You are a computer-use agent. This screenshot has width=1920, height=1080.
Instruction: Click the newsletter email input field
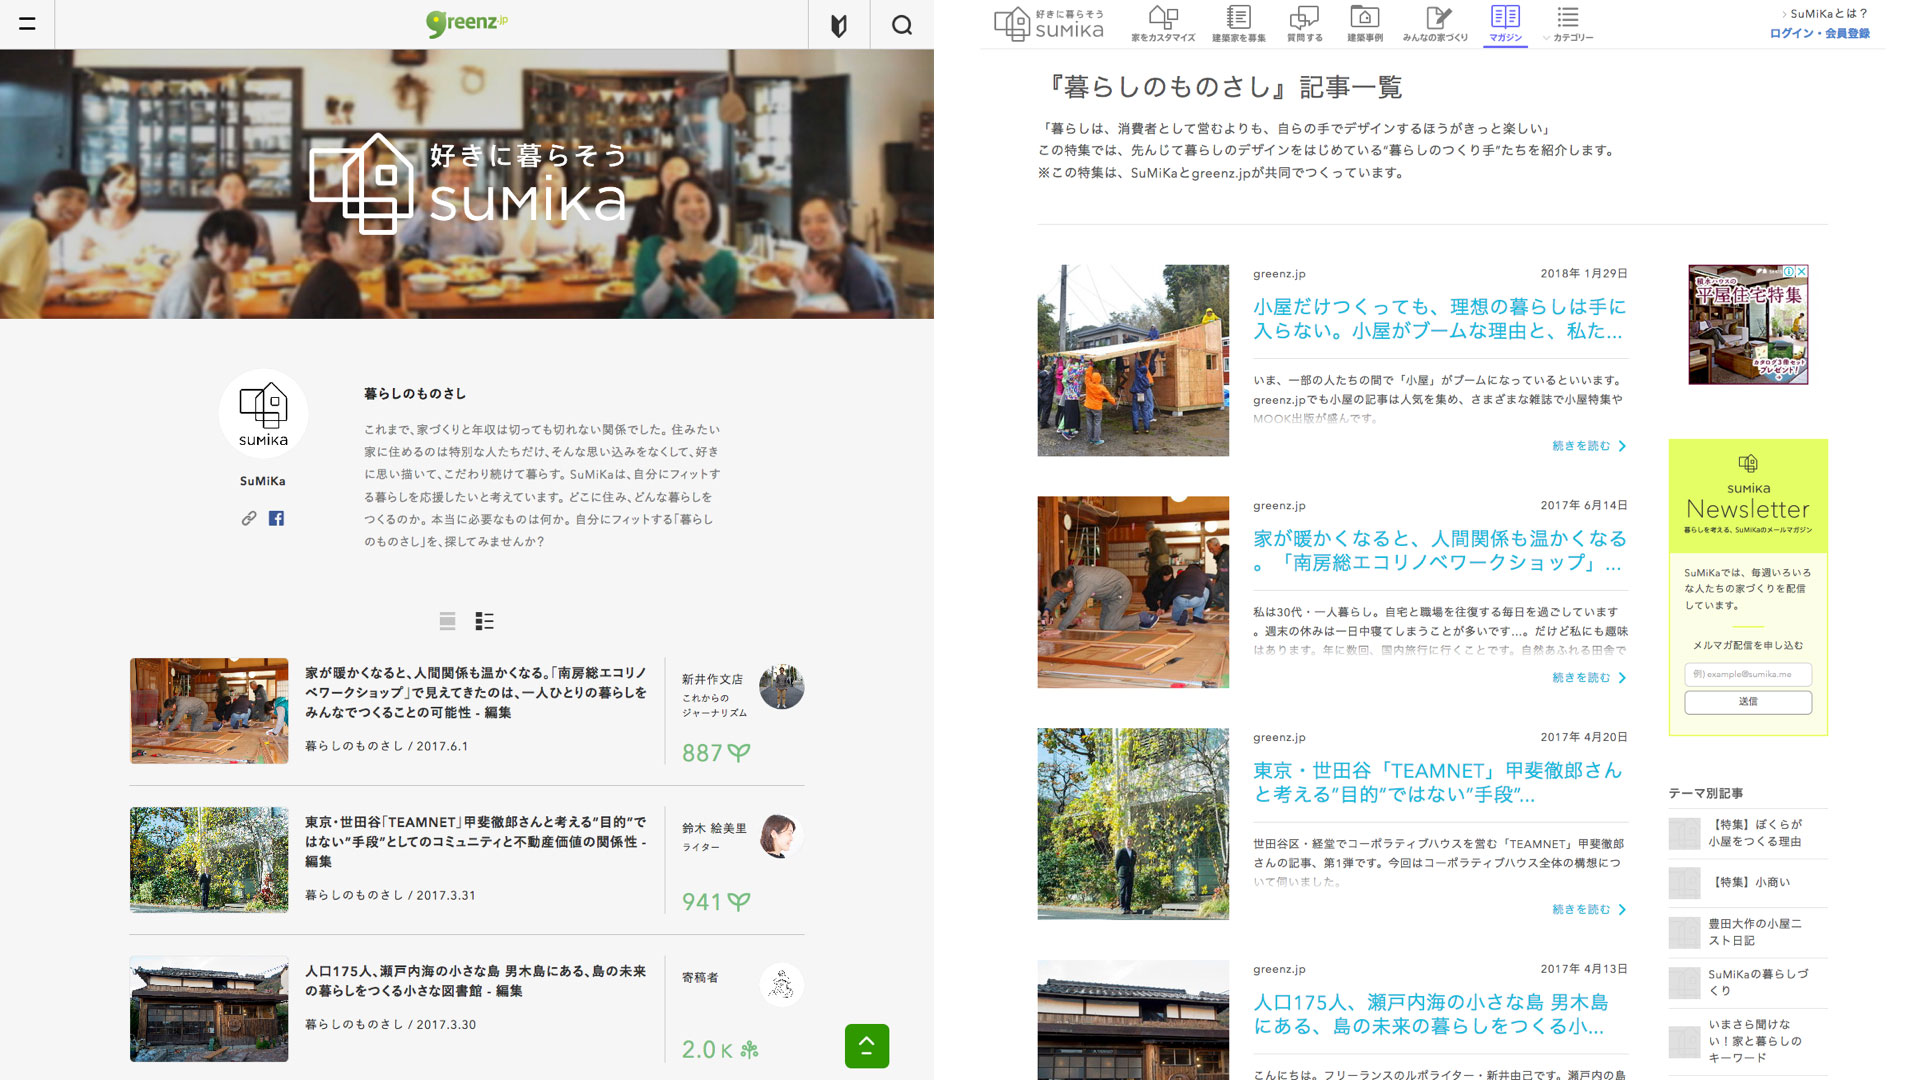pyautogui.click(x=1748, y=674)
